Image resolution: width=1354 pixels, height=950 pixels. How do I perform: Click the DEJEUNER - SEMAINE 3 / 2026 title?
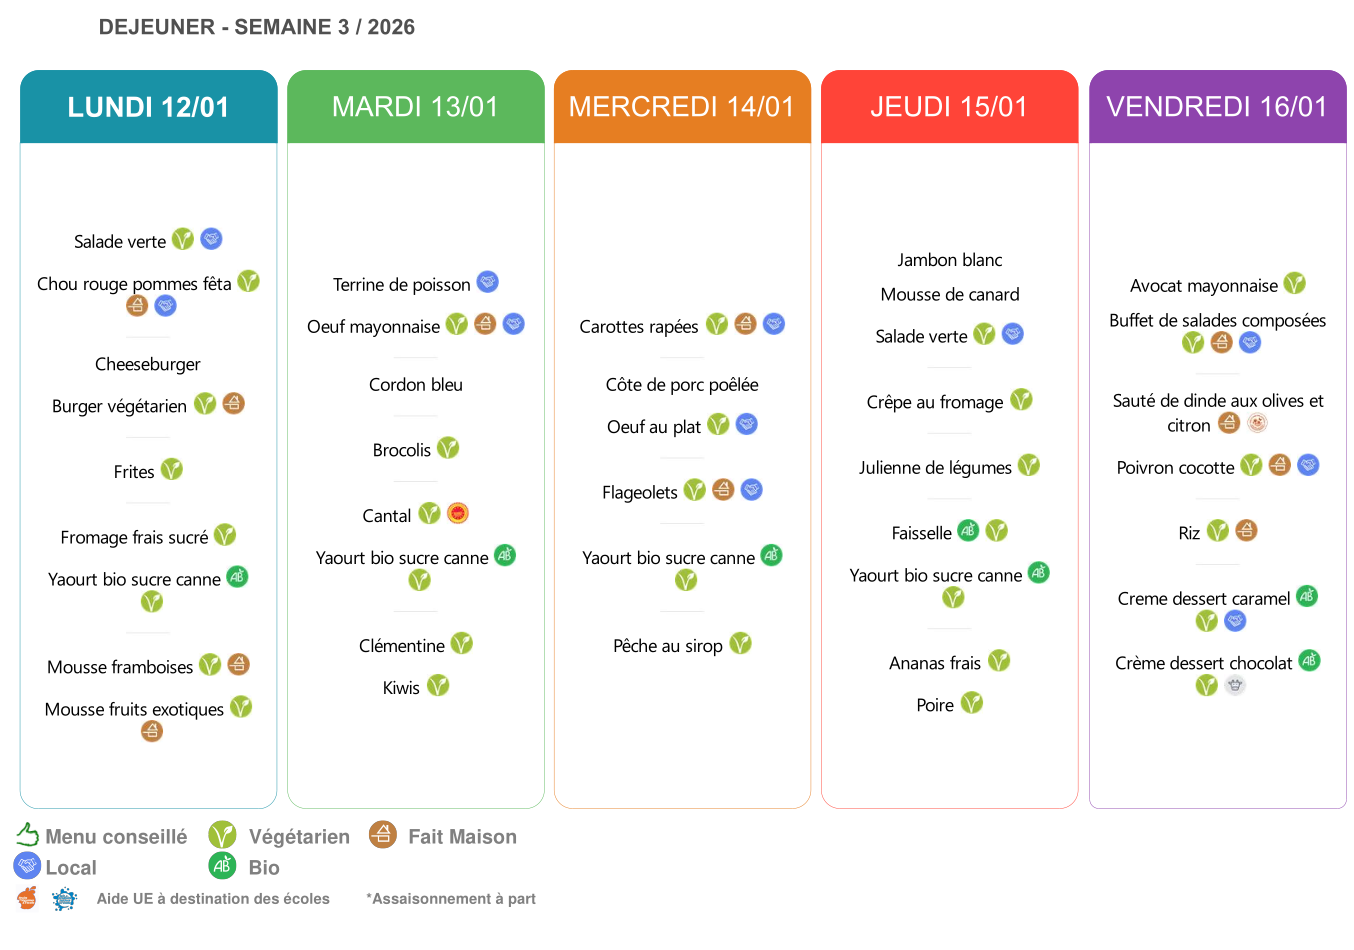[257, 27]
